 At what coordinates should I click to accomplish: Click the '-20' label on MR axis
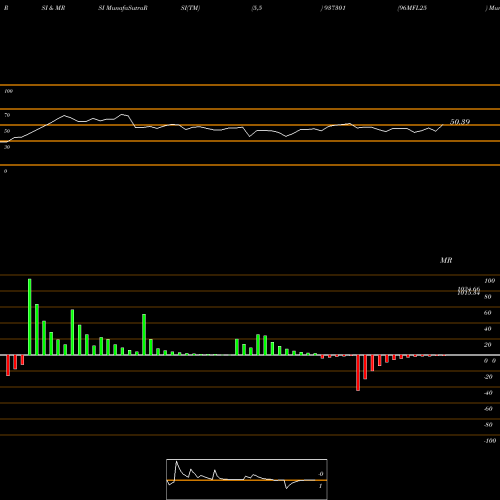pyautogui.click(x=488, y=377)
